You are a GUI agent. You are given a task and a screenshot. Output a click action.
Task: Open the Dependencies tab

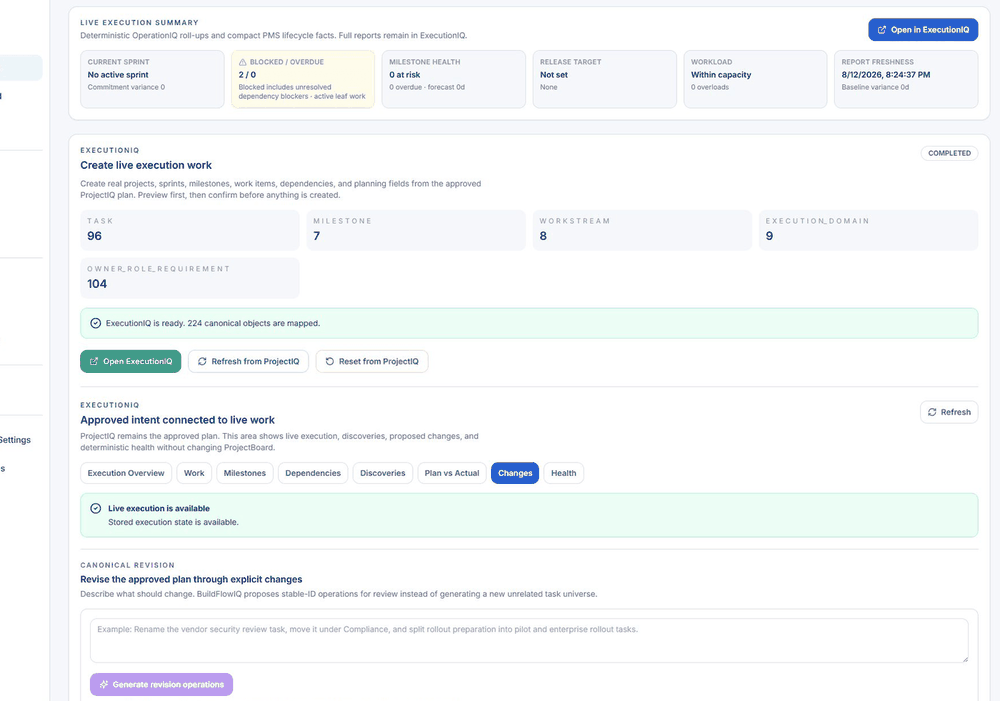tap(313, 473)
